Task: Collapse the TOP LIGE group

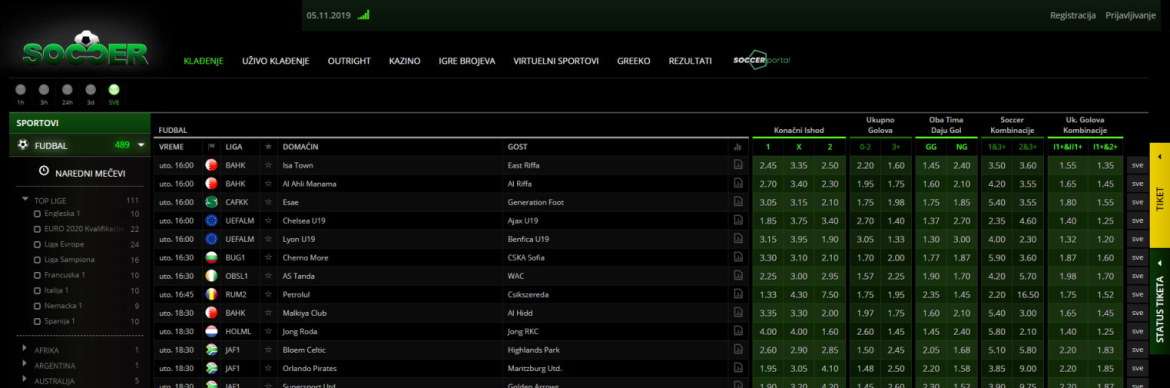Action: coord(25,199)
